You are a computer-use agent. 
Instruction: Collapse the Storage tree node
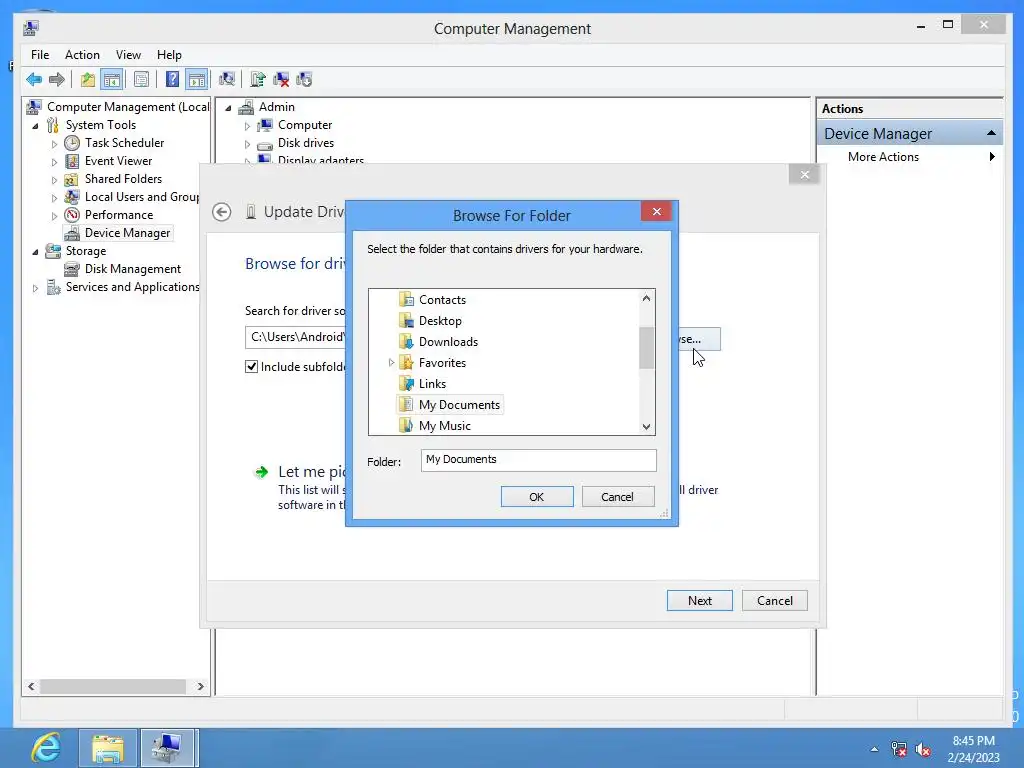(x=35, y=251)
